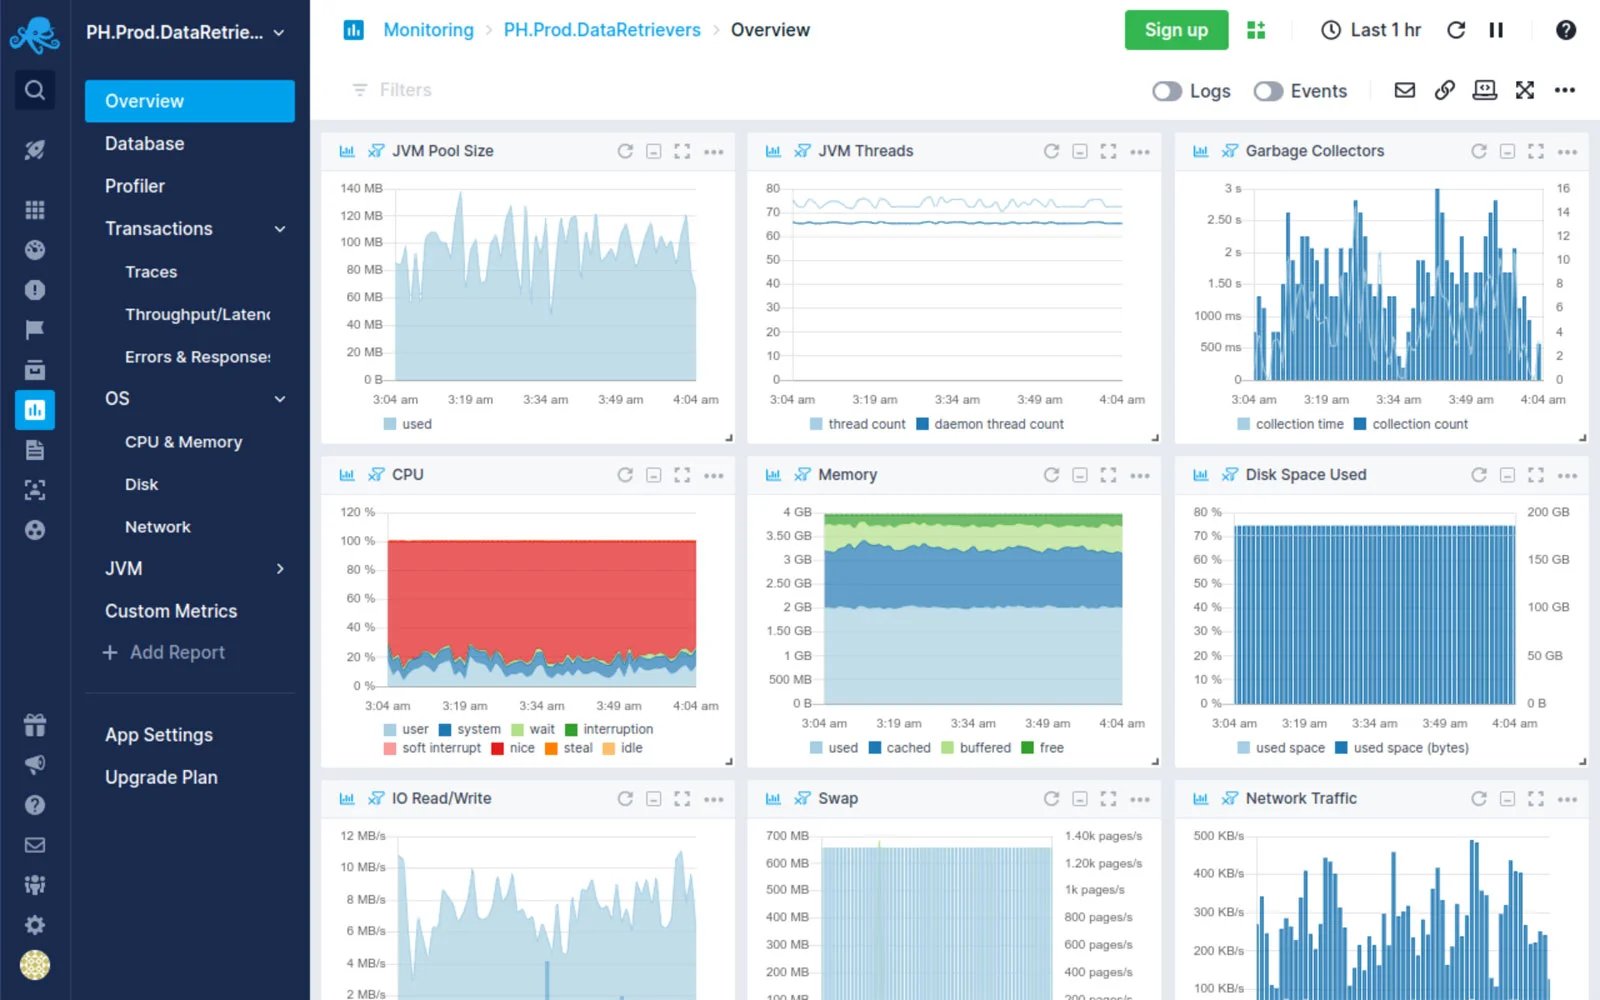This screenshot has height=1000, width=1600.
Task: Copy dashboard link using the chain icon
Action: click(x=1444, y=90)
